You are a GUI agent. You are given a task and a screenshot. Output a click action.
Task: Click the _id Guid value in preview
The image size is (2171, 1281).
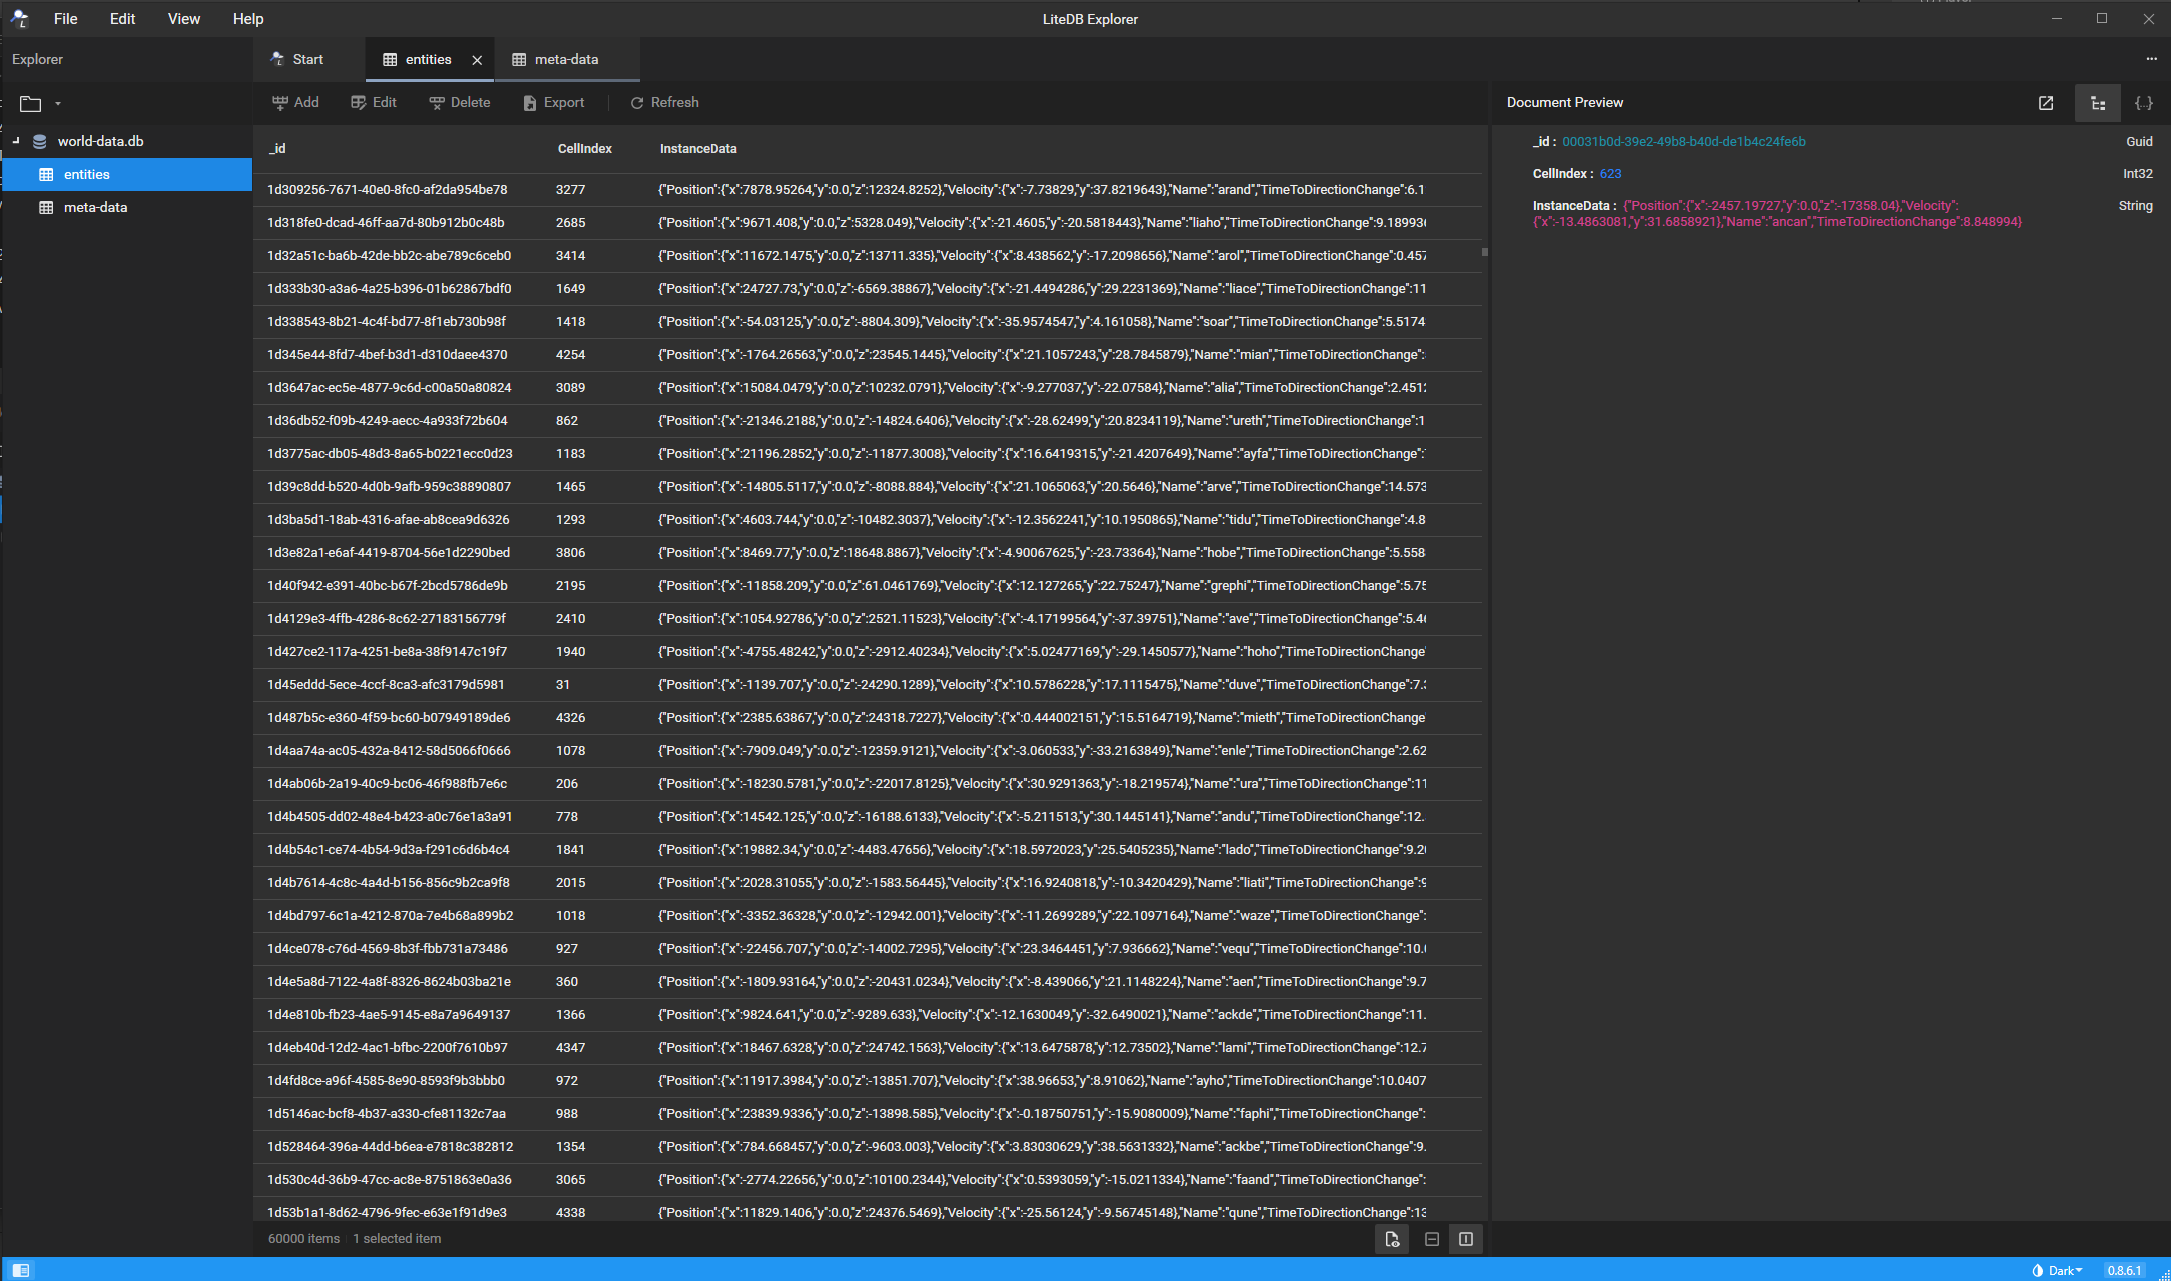pos(1684,142)
